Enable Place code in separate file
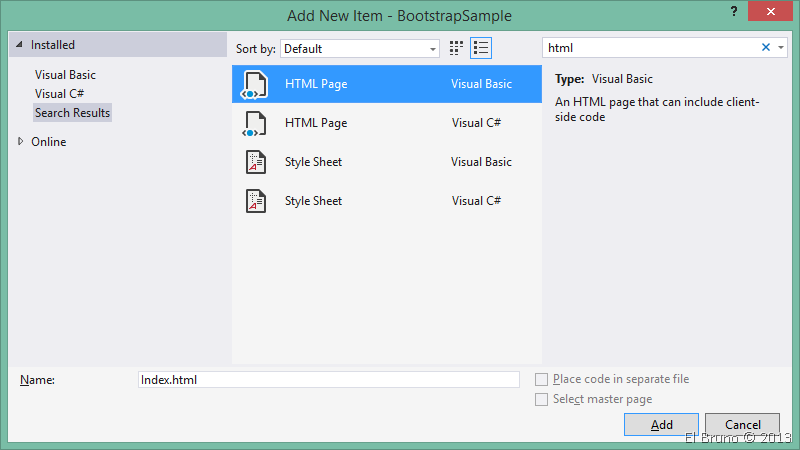Viewport: 800px width, 450px height. [x=541, y=380]
